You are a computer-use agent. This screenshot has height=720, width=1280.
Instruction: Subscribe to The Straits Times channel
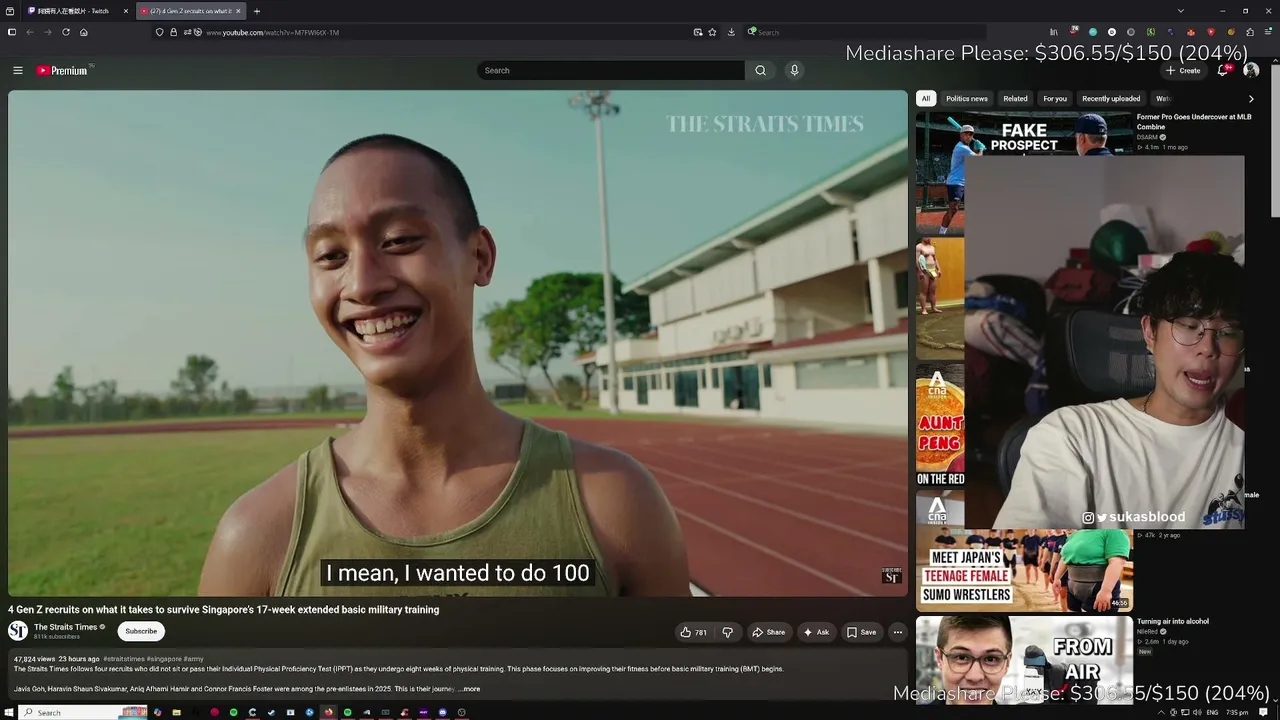(x=141, y=631)
